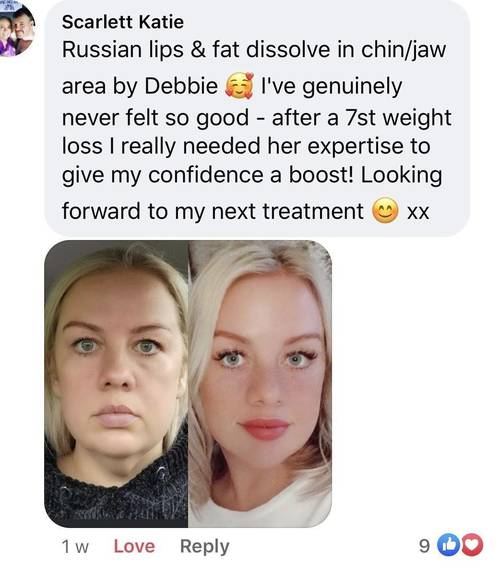Open the left before photo with dark sweater

pyautogui.click(x=116, y=384)
